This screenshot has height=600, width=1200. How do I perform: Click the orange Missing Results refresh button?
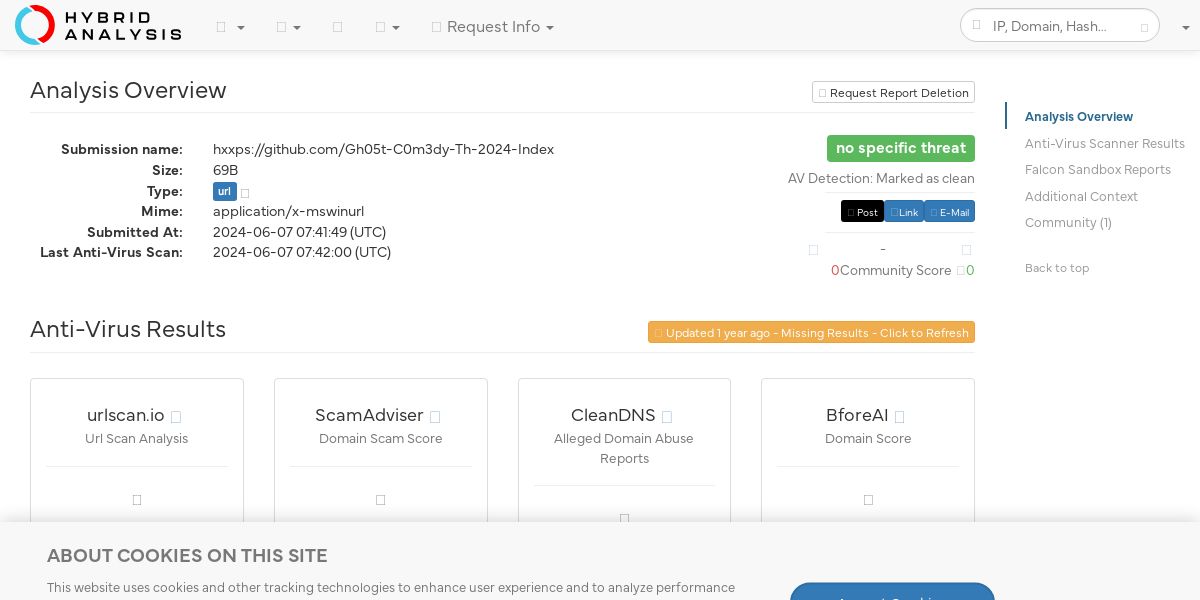(x=811, y=333)
